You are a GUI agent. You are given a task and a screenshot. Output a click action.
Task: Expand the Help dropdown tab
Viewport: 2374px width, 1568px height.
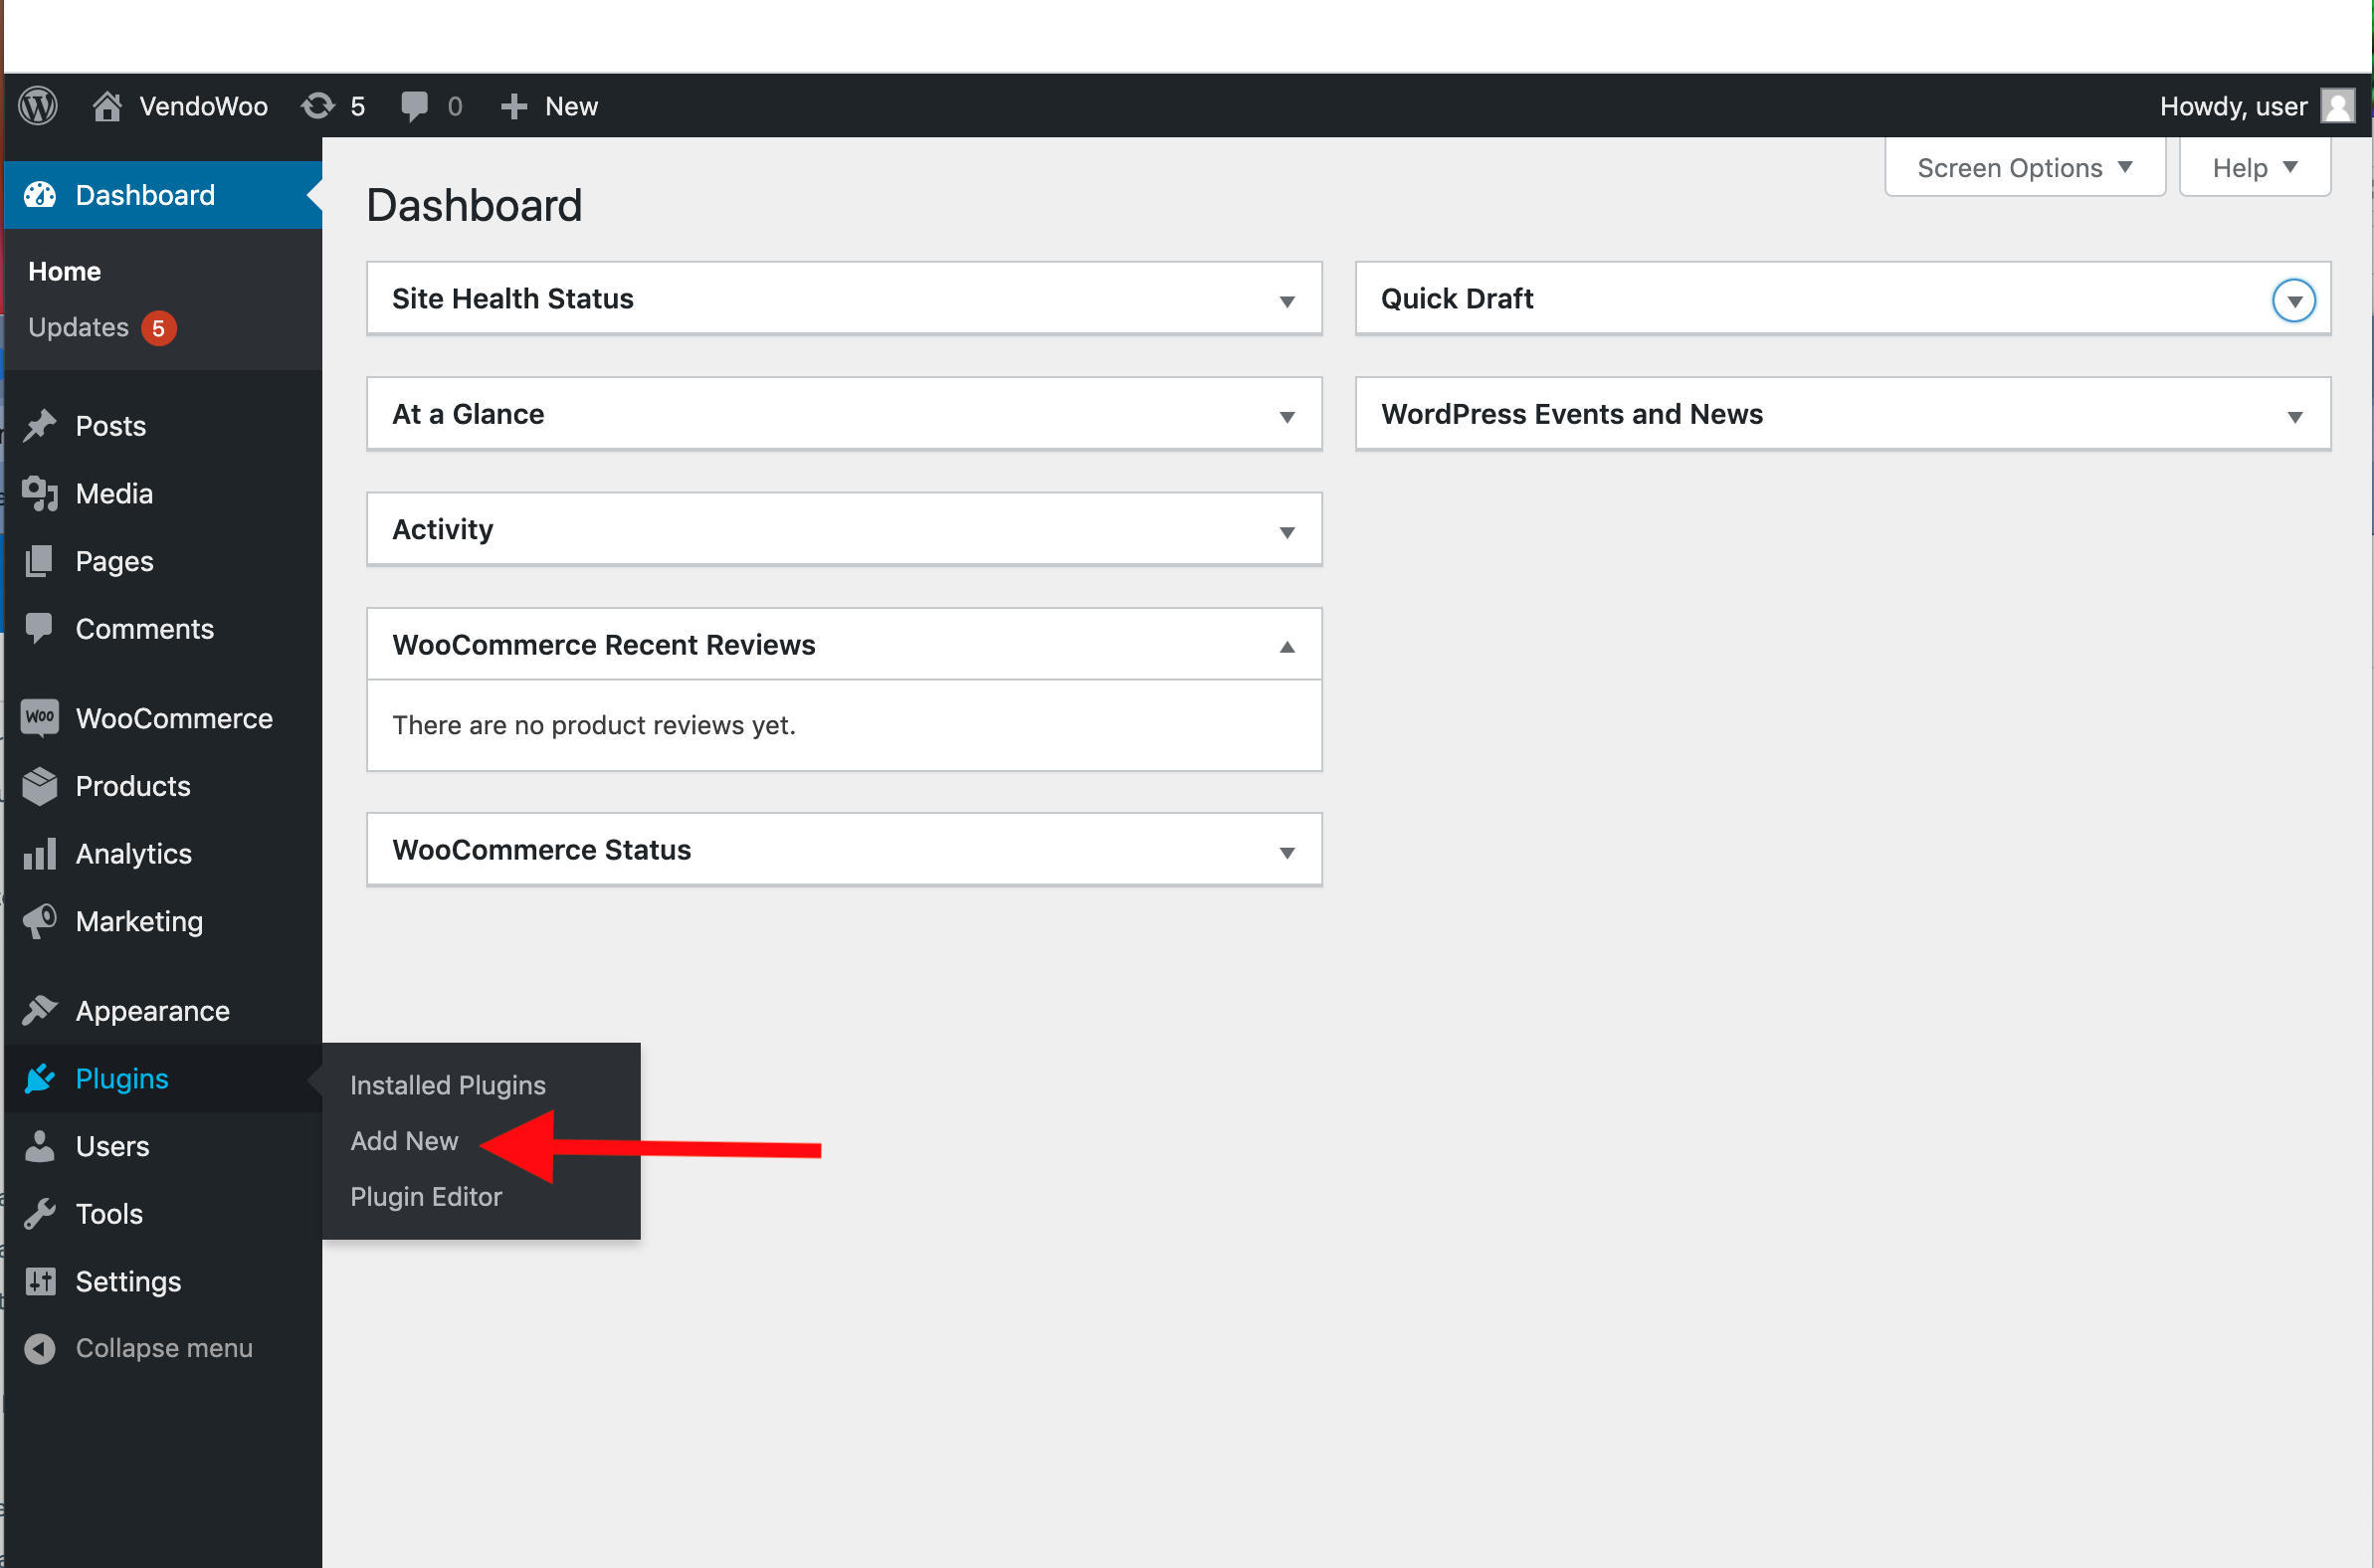click(x=2254, y=168)
